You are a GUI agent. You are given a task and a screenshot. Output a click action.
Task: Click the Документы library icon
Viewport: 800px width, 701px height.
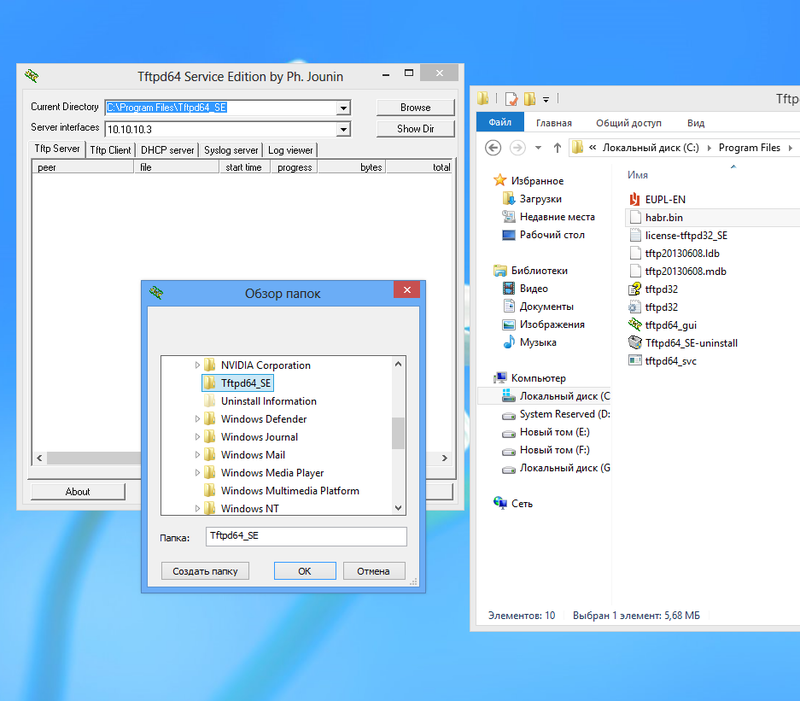(509, 306)
